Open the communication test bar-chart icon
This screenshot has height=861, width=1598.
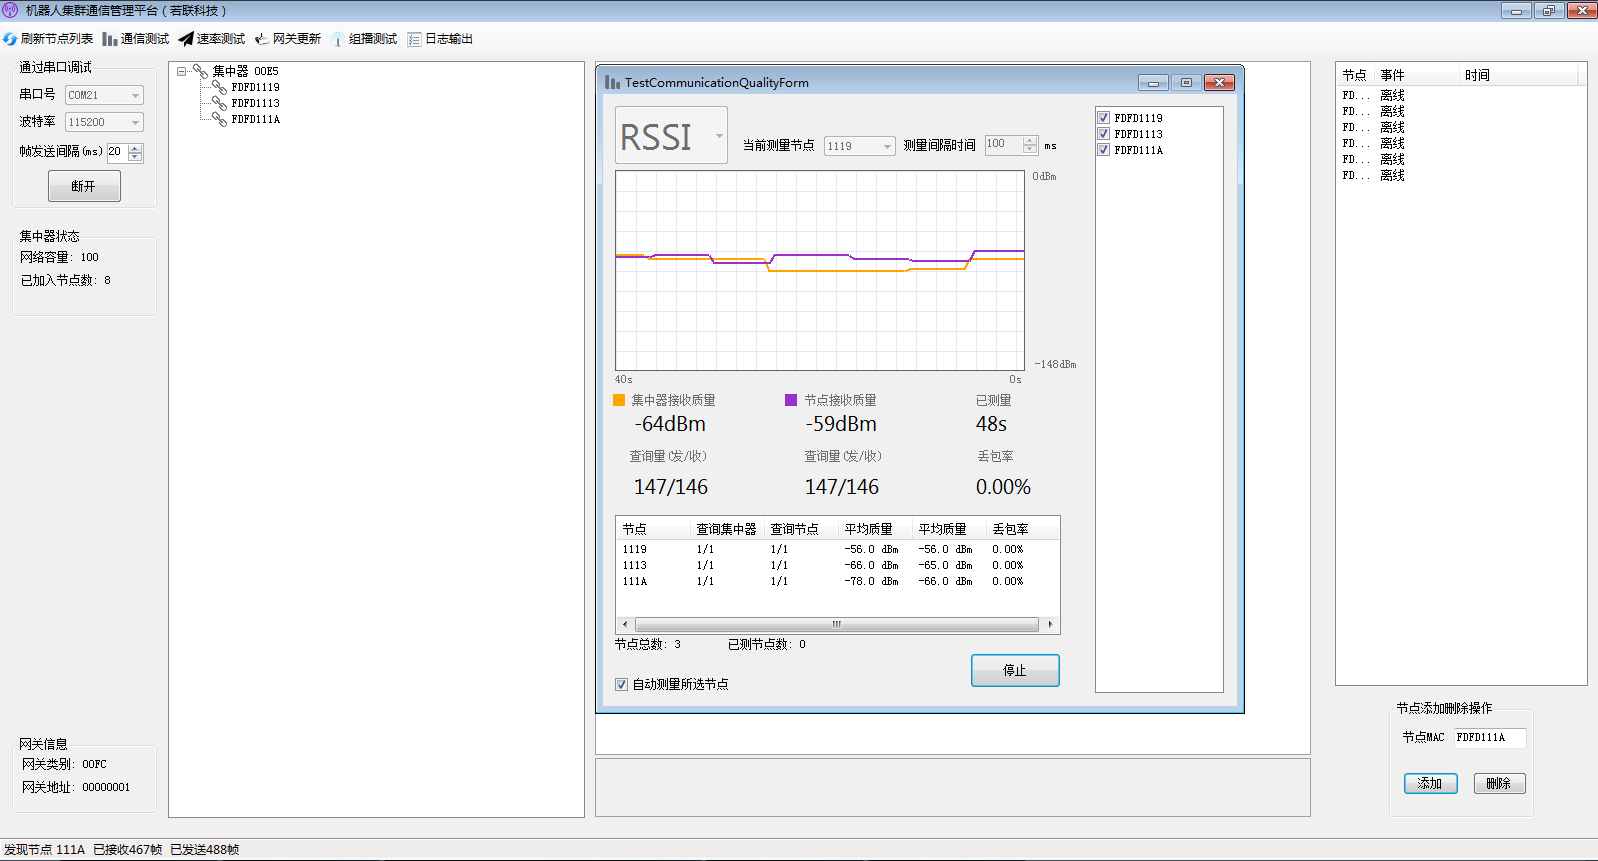tap(110, 39)
